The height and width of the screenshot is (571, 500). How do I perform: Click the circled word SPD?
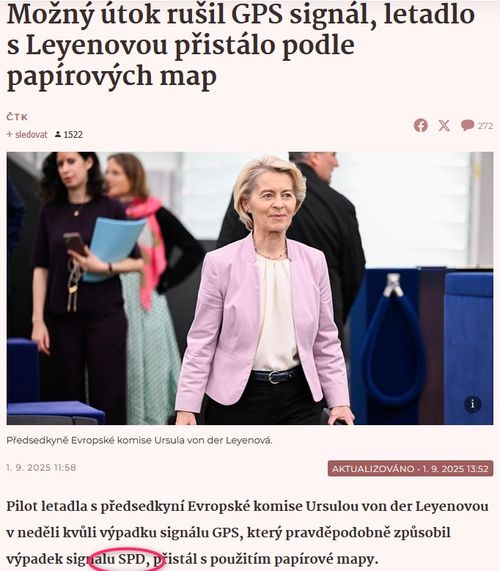132,559
